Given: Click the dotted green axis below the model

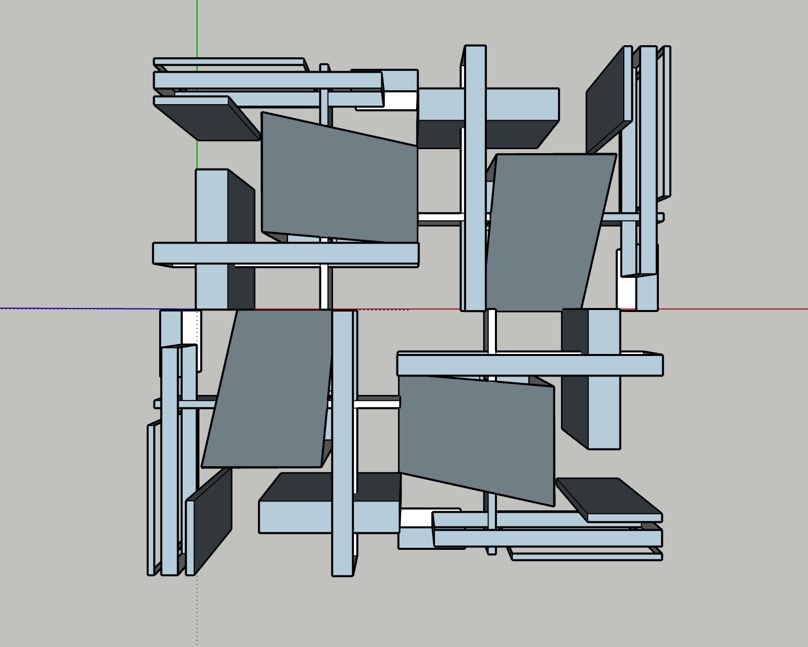Looking at the screenshot, I should click(197, 610).
